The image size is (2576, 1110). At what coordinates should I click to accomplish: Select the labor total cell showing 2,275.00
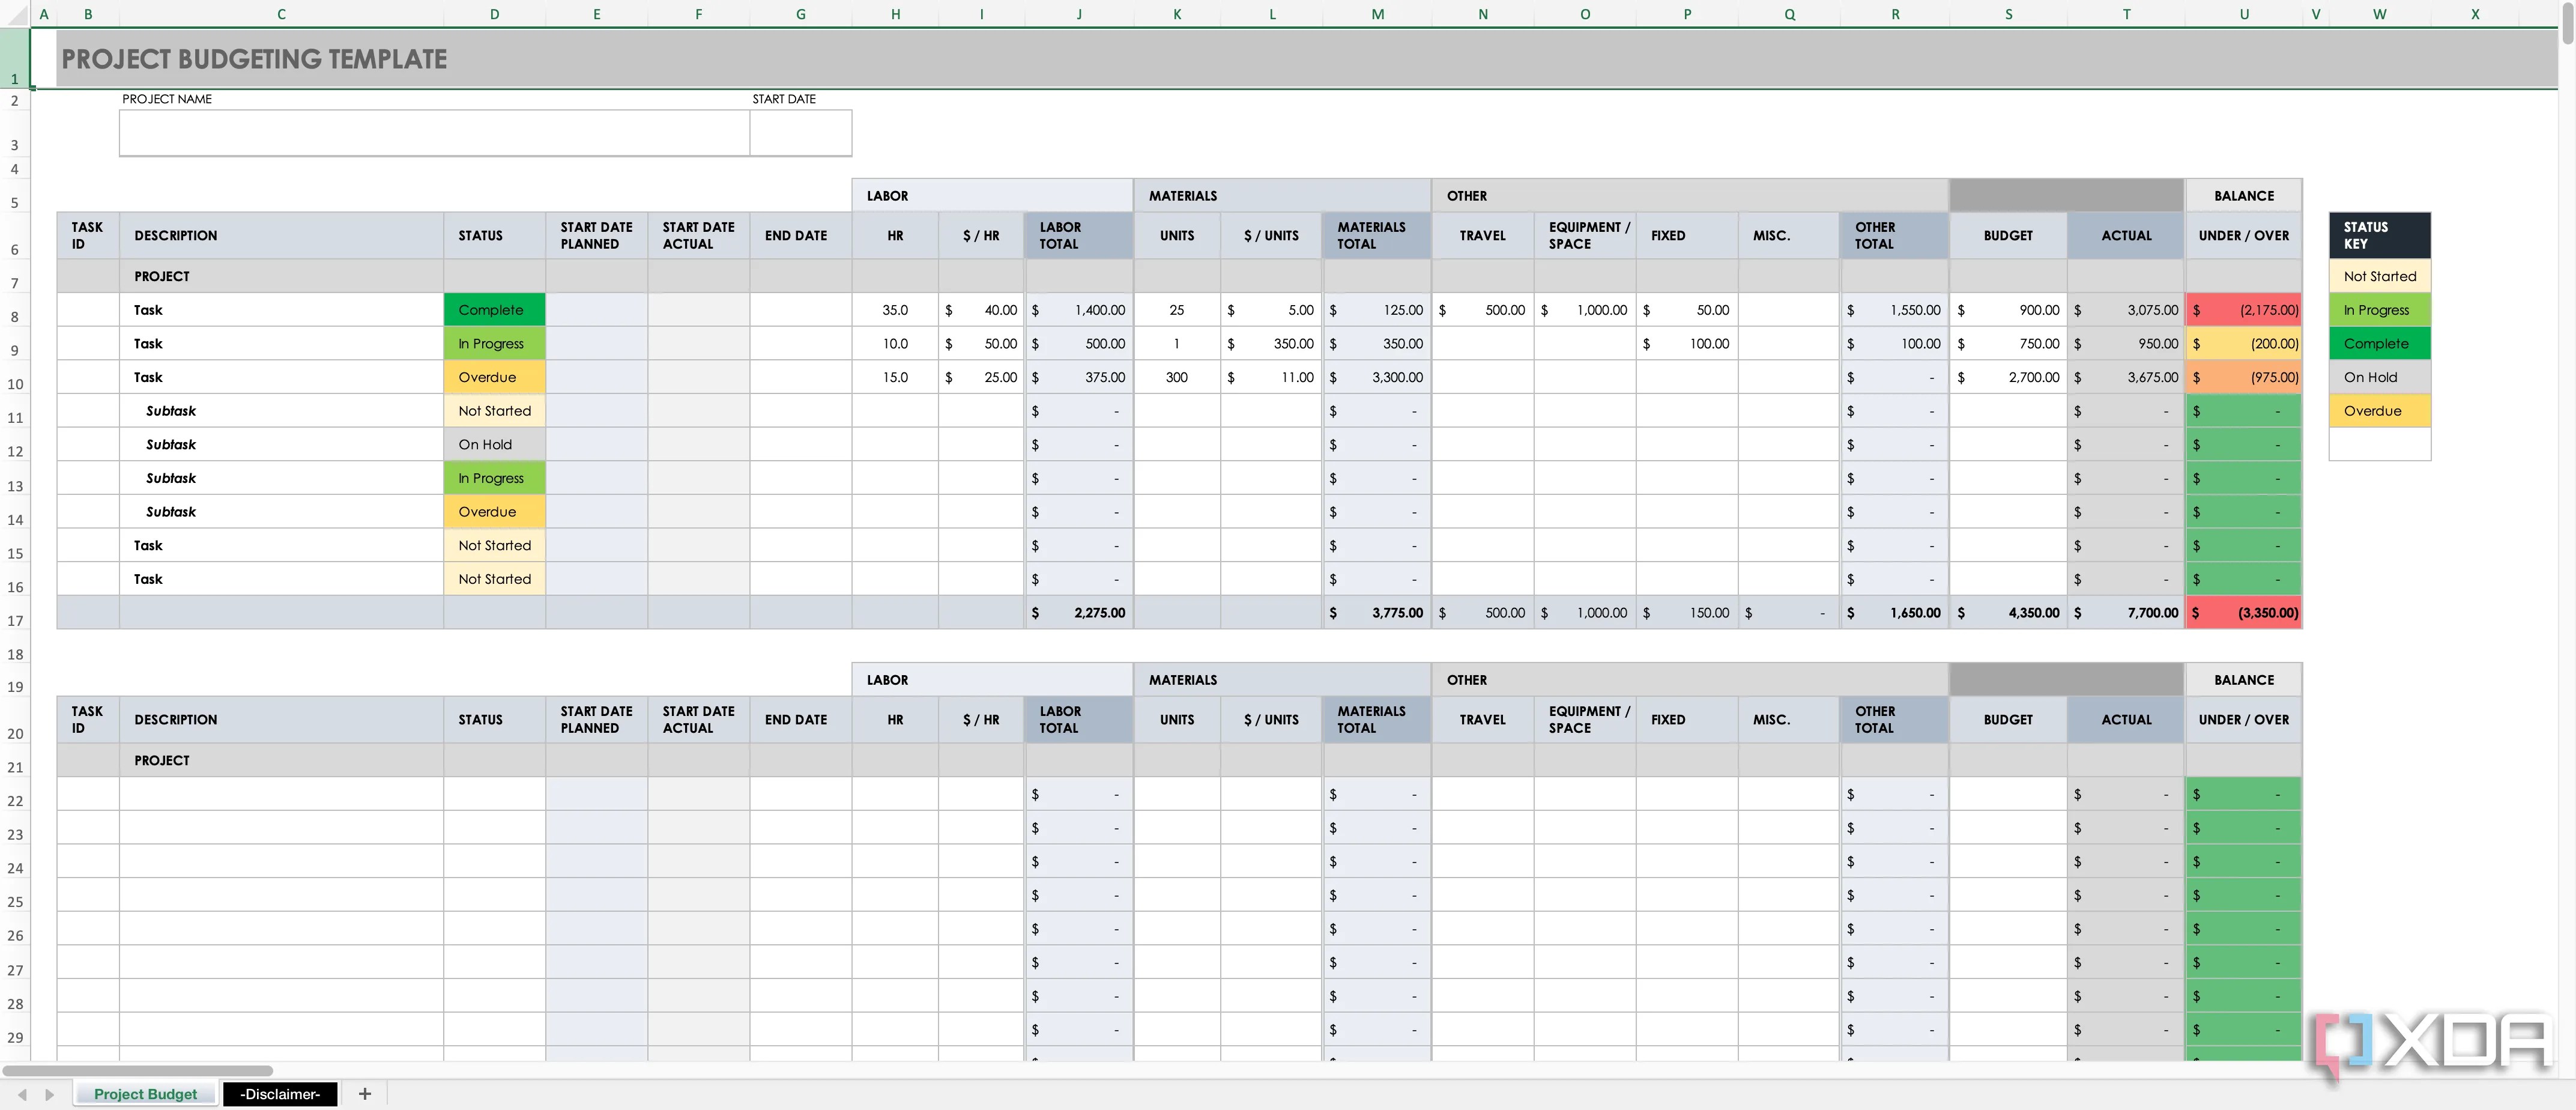[x=1078, y=613]
